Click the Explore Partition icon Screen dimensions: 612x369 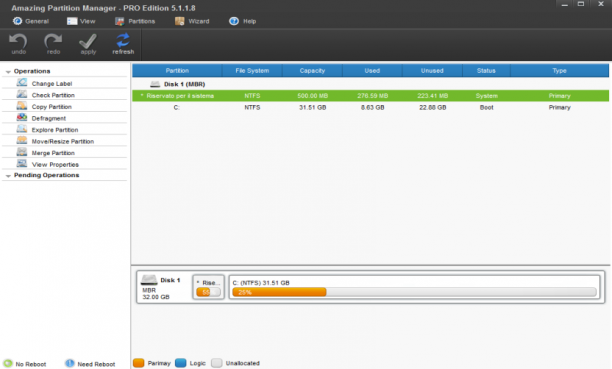[x=22, y=129]
